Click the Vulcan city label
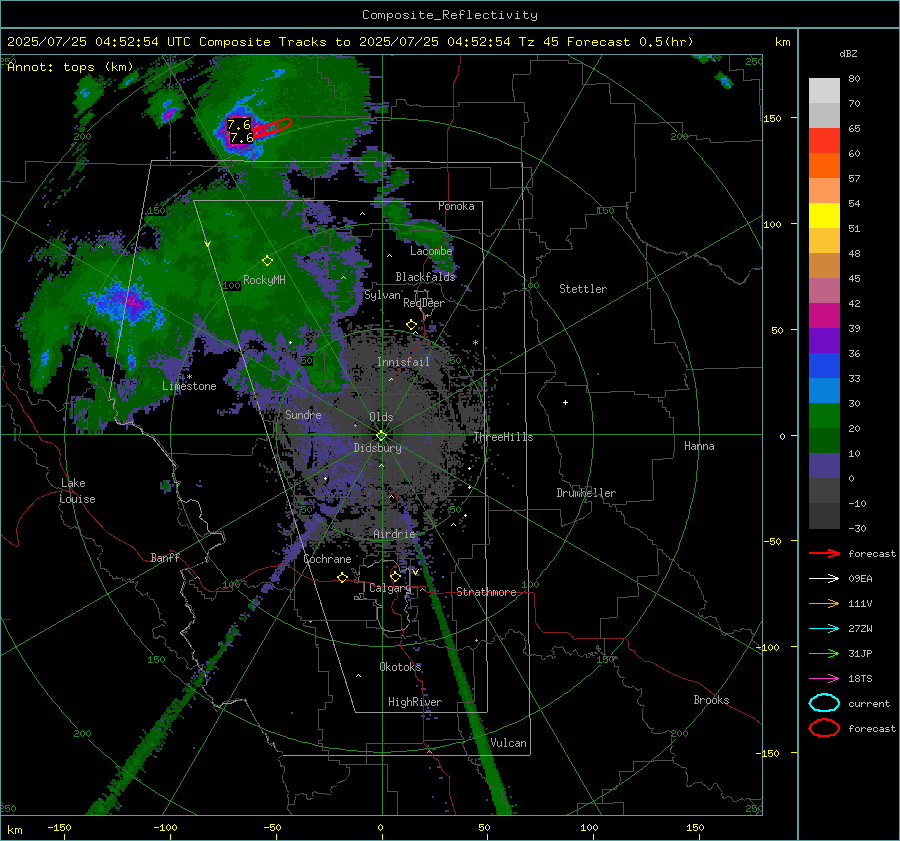 point(508,743)
